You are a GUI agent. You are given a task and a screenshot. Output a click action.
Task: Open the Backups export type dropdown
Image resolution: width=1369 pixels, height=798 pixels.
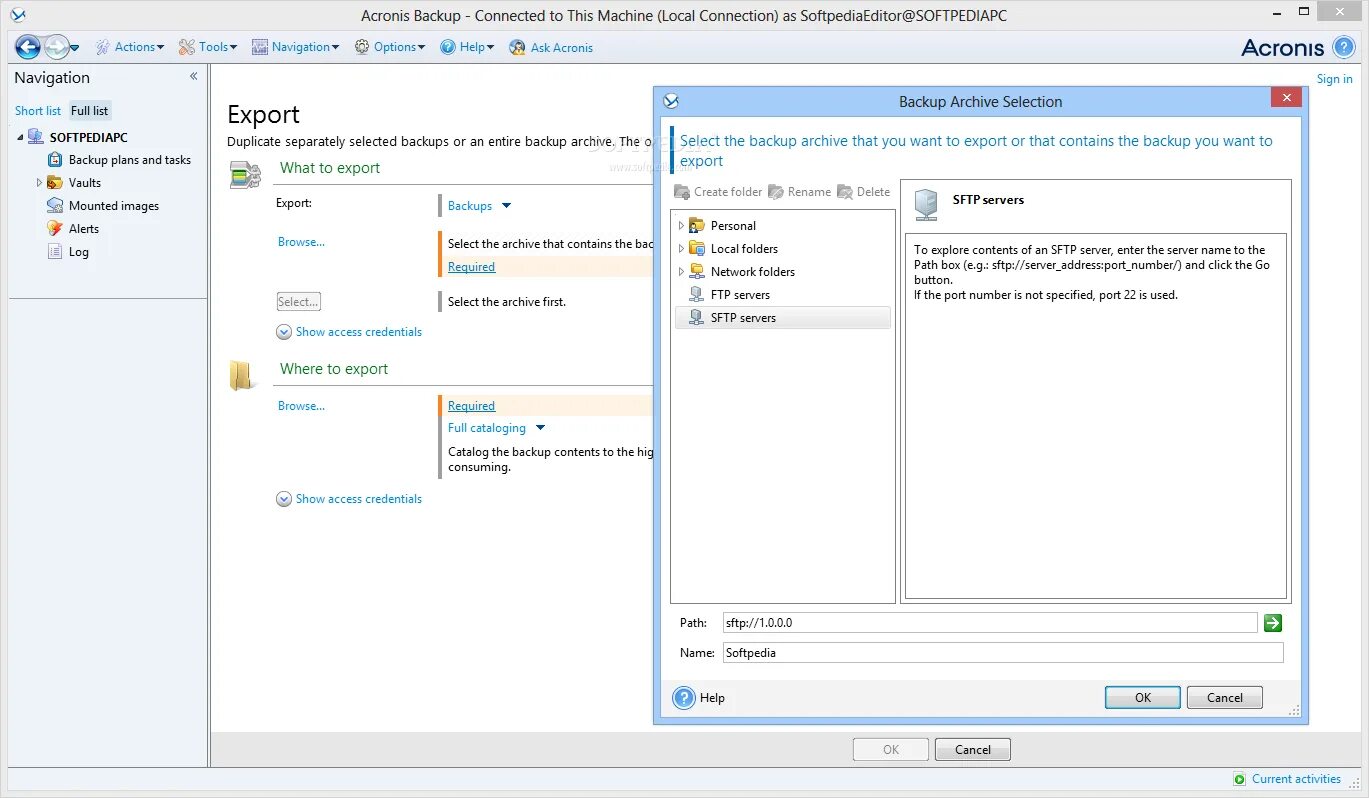point(480,206)
